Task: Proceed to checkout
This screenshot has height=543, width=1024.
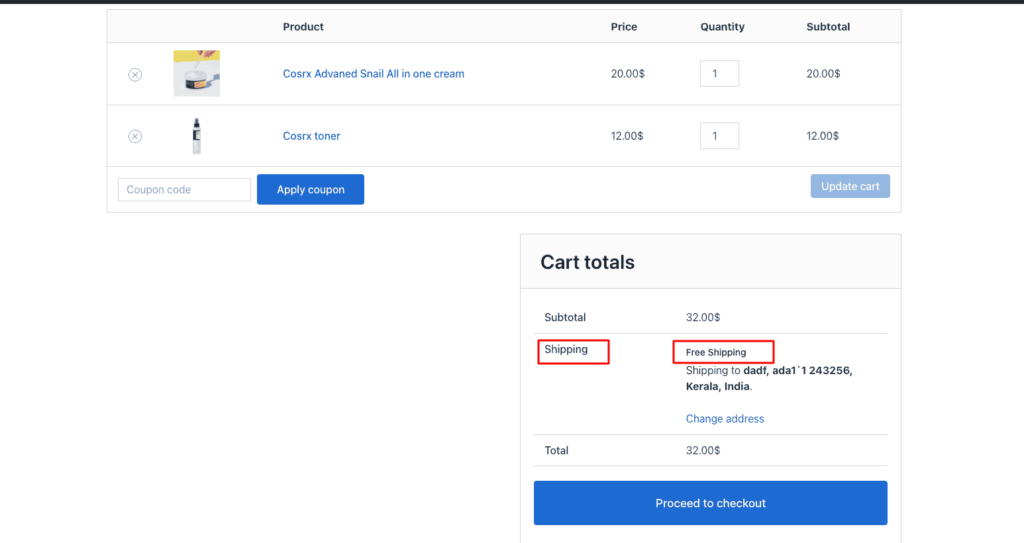Action: coord(711,503)
